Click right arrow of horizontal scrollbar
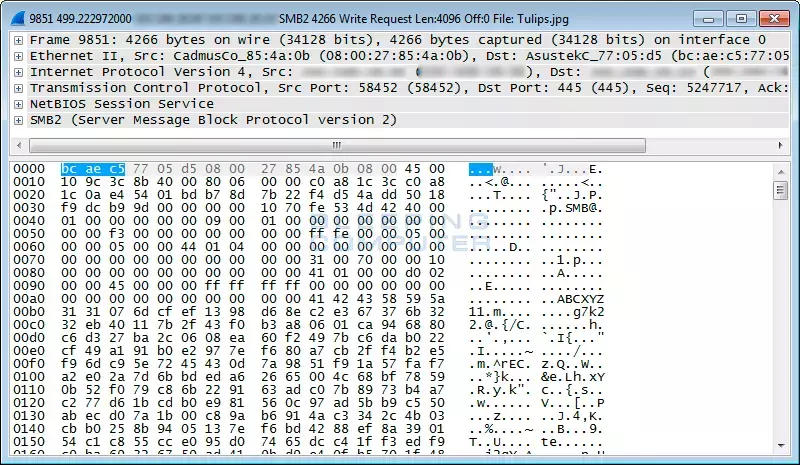800x465 pixels. pyautogui.click(x=780, y=145)
